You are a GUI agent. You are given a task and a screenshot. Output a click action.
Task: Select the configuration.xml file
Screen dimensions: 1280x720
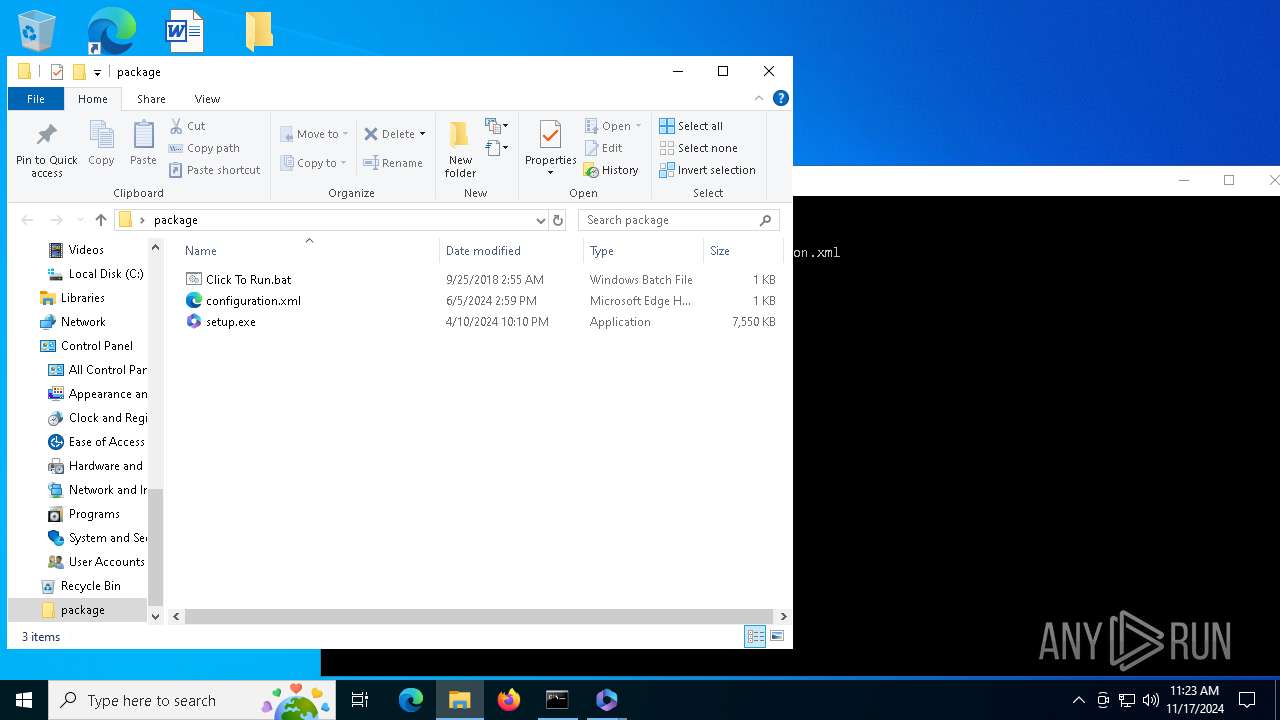[x=253, y=301]
